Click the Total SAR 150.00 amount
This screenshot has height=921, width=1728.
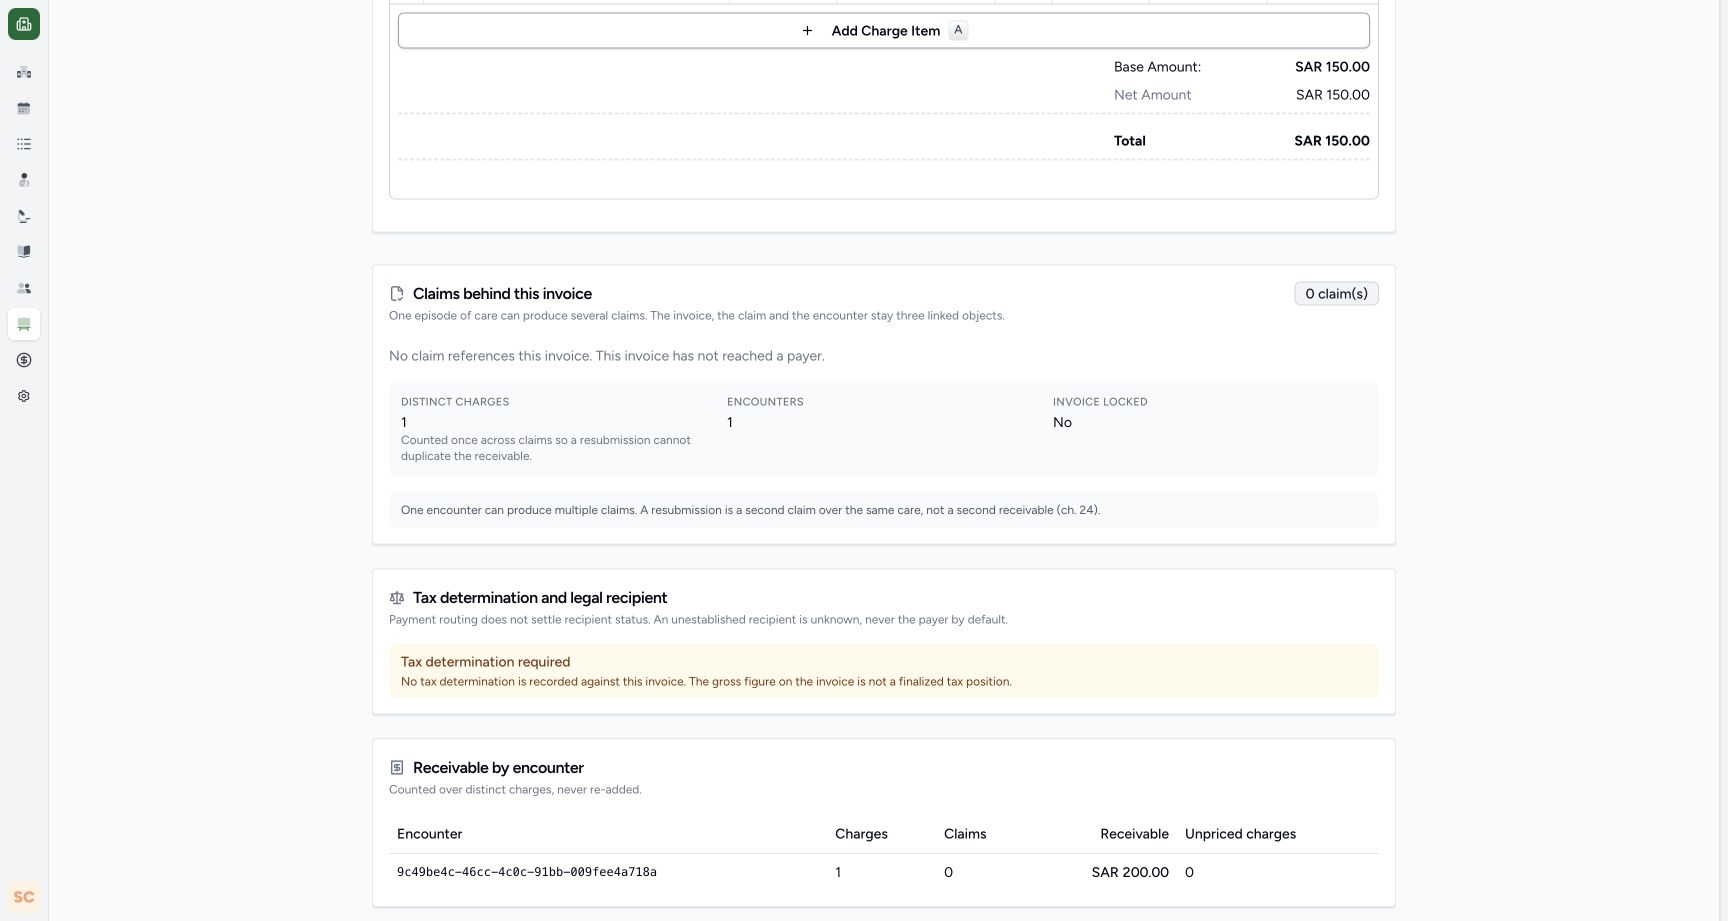[x=1332, y=141]
